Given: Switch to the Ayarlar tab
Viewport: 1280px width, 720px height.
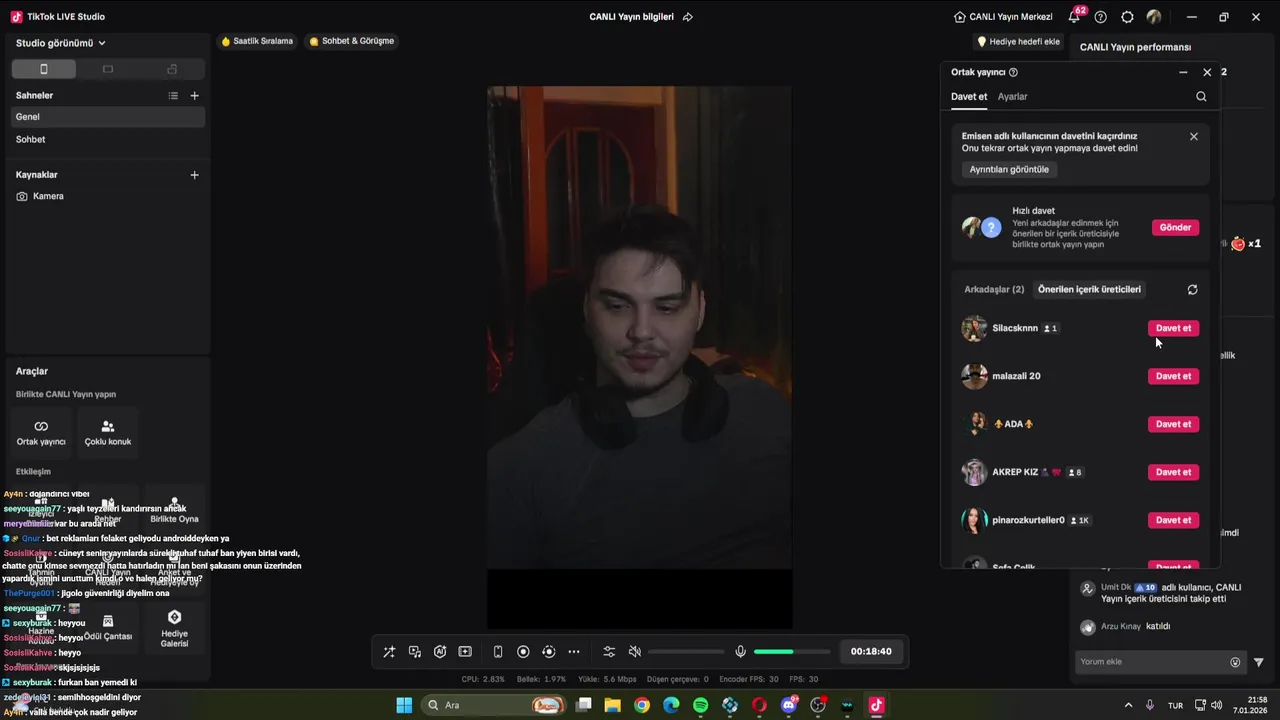Looking at the screenshot, I should (x=1013, y=97).
